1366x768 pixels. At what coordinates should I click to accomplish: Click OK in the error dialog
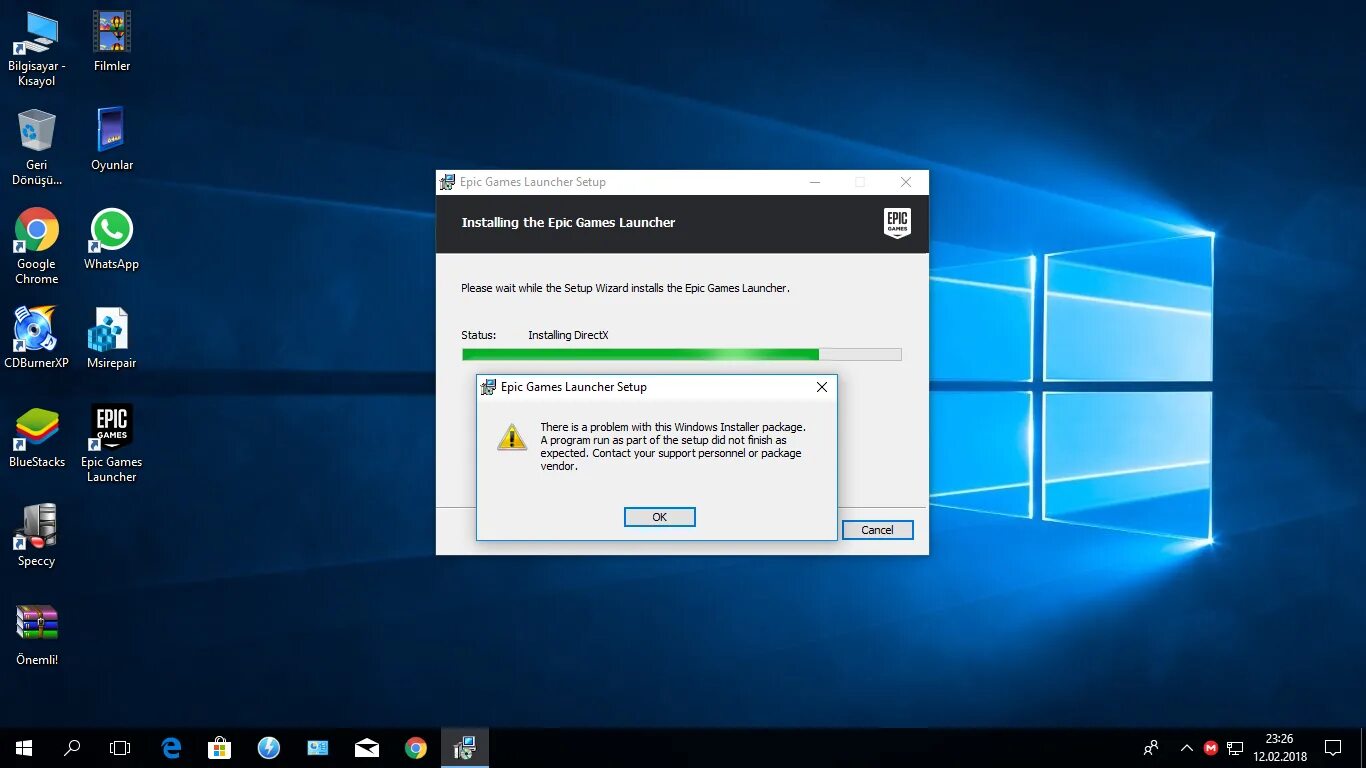click(659, 517)
